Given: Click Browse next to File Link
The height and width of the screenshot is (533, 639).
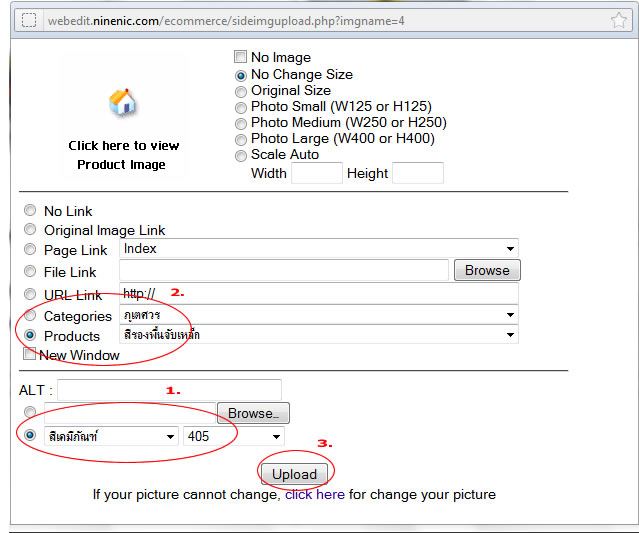Looking at the screenshot, I should coord(487,270).
